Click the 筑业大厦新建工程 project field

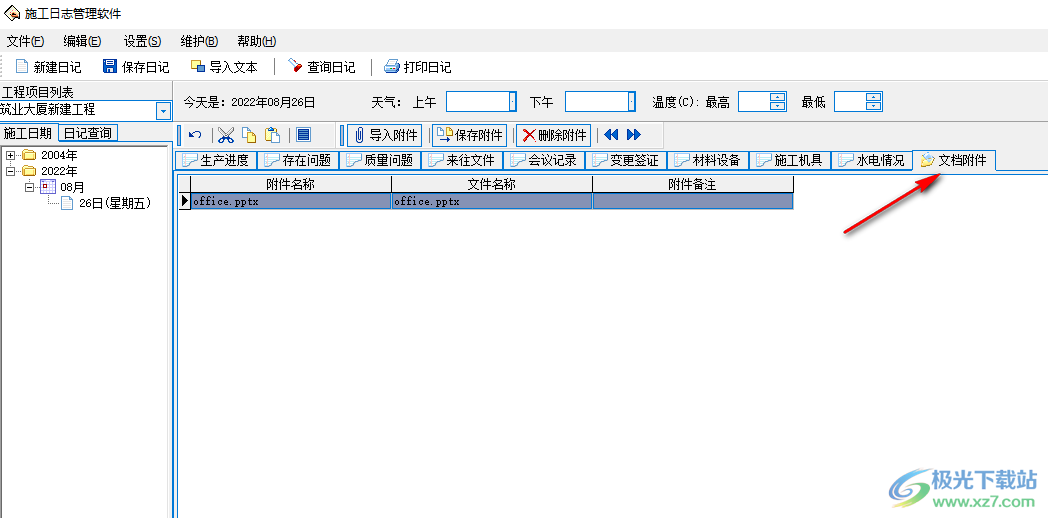[x=78, y=110]
